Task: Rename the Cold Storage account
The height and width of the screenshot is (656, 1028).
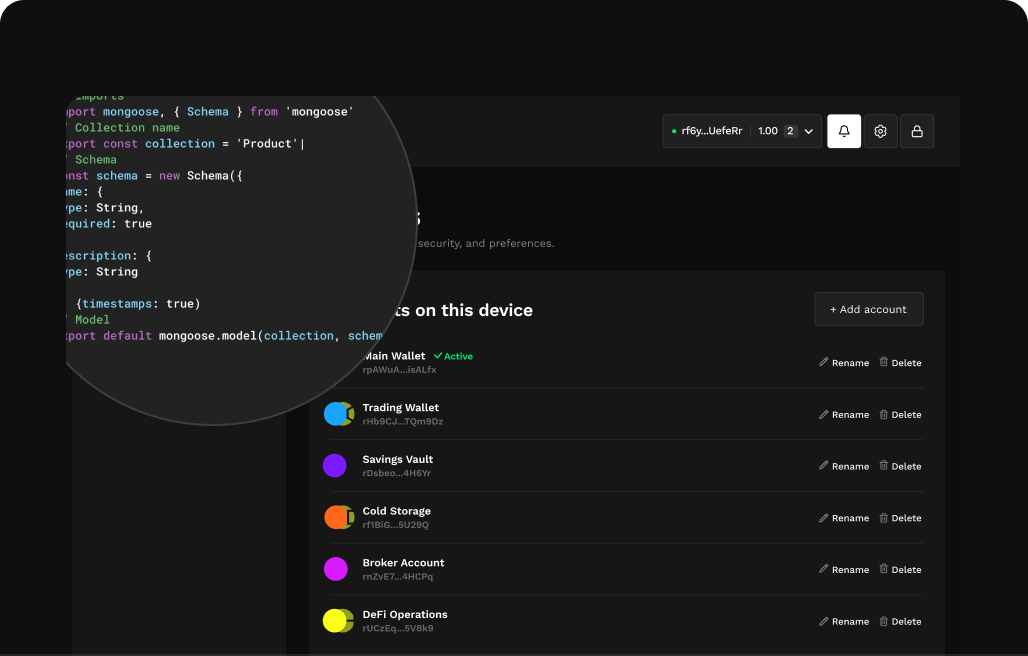Action: click(844, 518)
